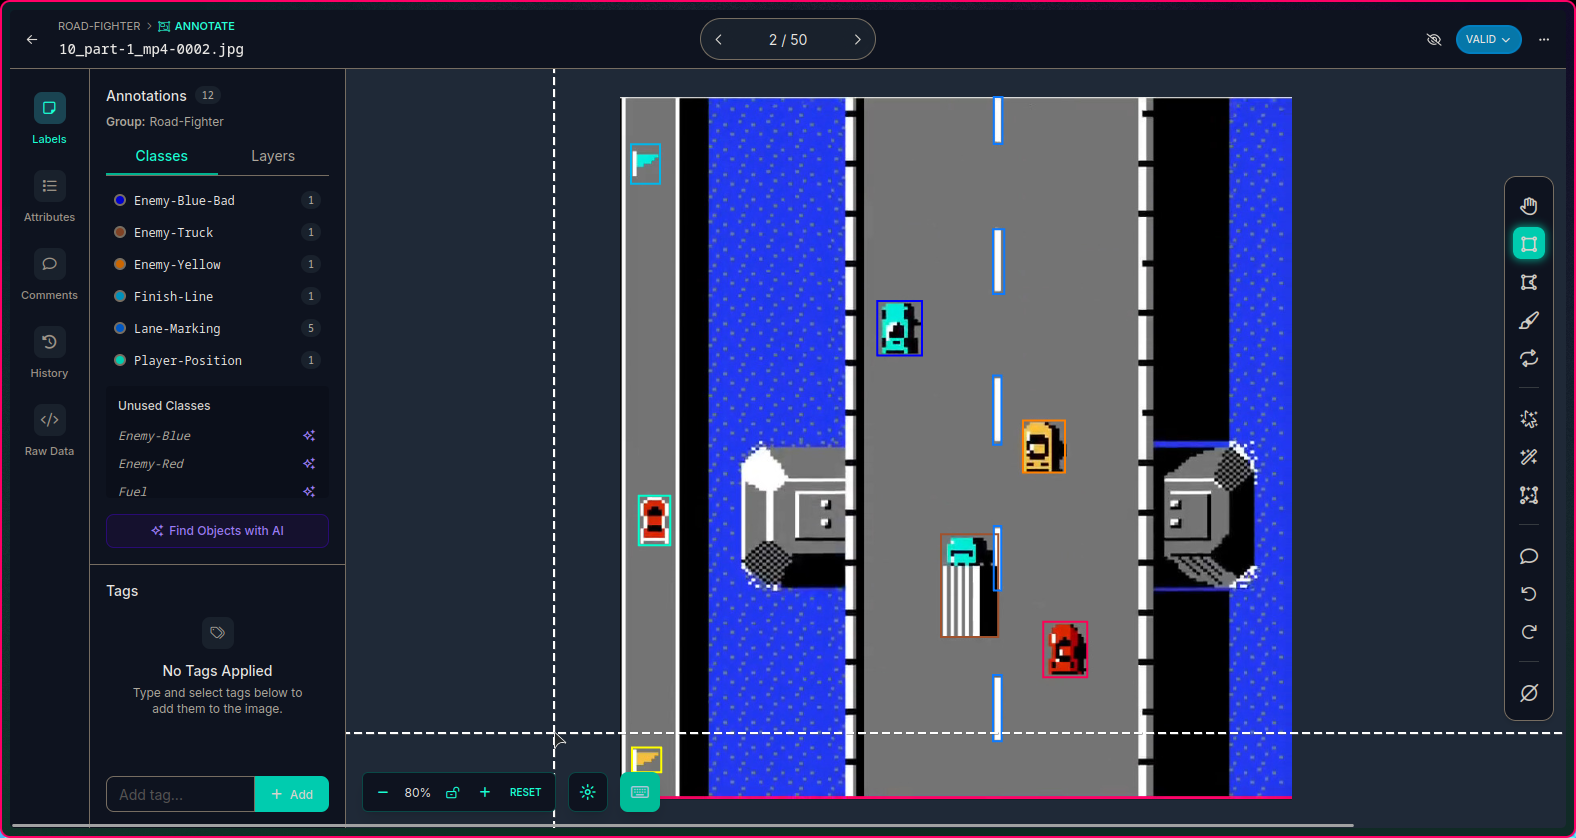Click the Add tag button
The height and width of the screenshot is (838, 1576).
(x=292, y=794)
